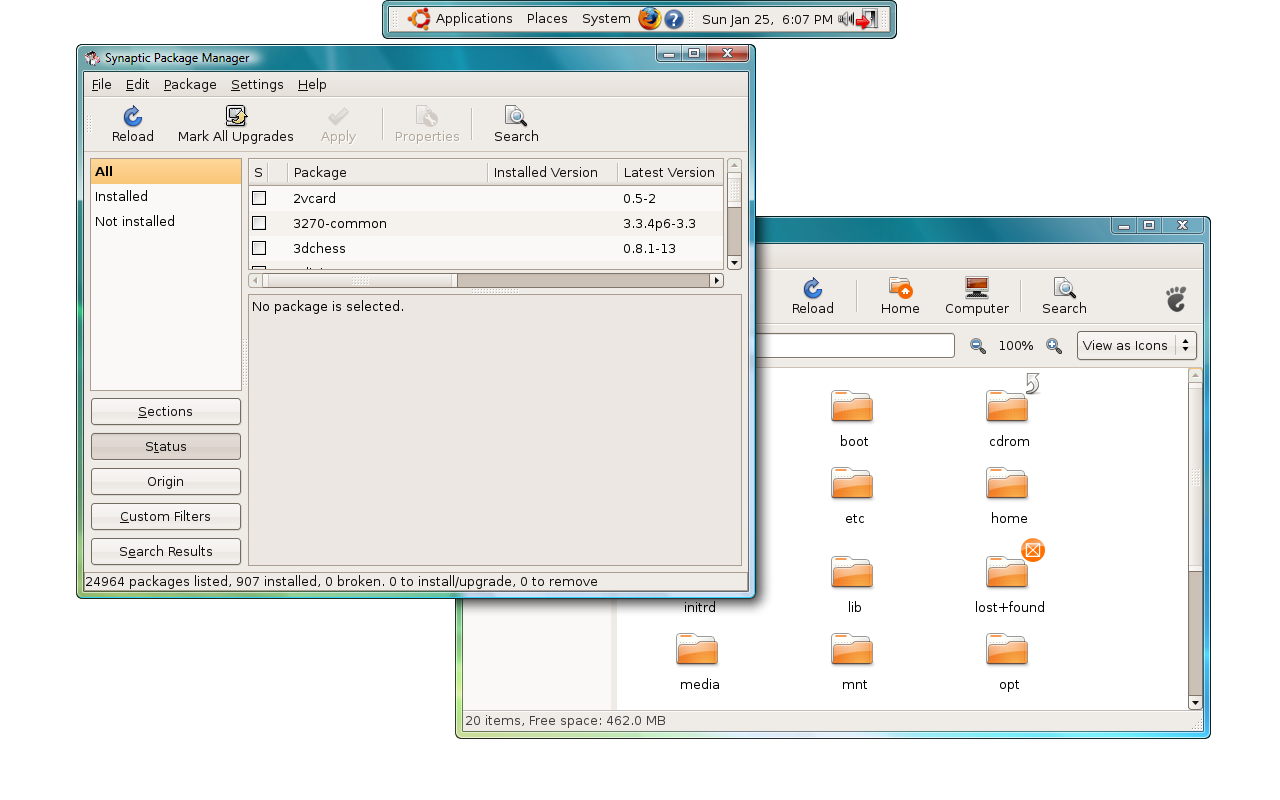Select the boot folder icon

click(x=852, y=406)
